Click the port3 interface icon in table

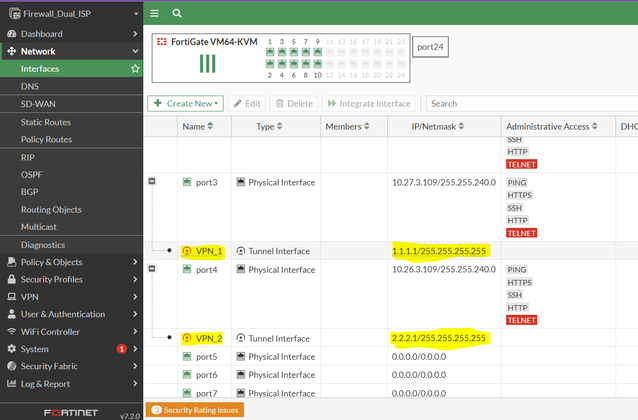[x=187, y=182]
